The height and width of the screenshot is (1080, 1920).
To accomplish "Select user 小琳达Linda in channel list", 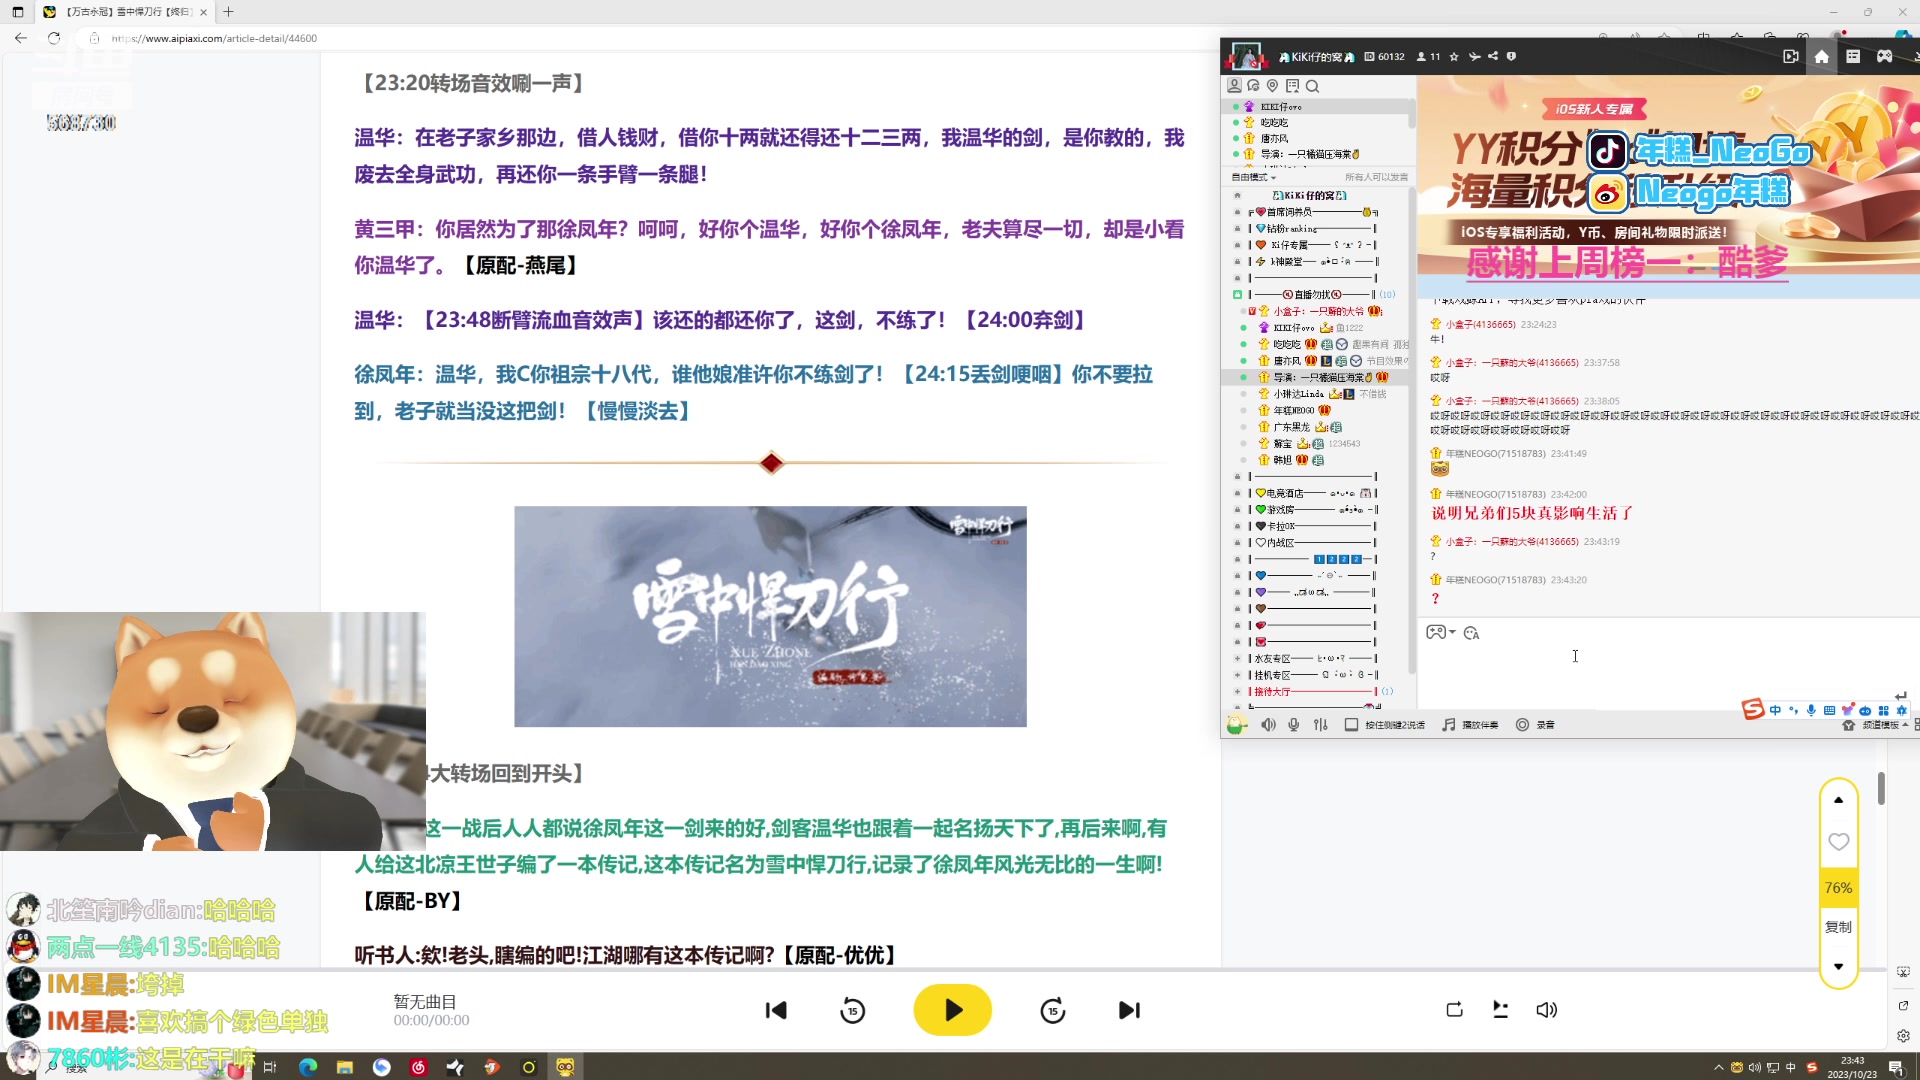I will click(1299, 394).
